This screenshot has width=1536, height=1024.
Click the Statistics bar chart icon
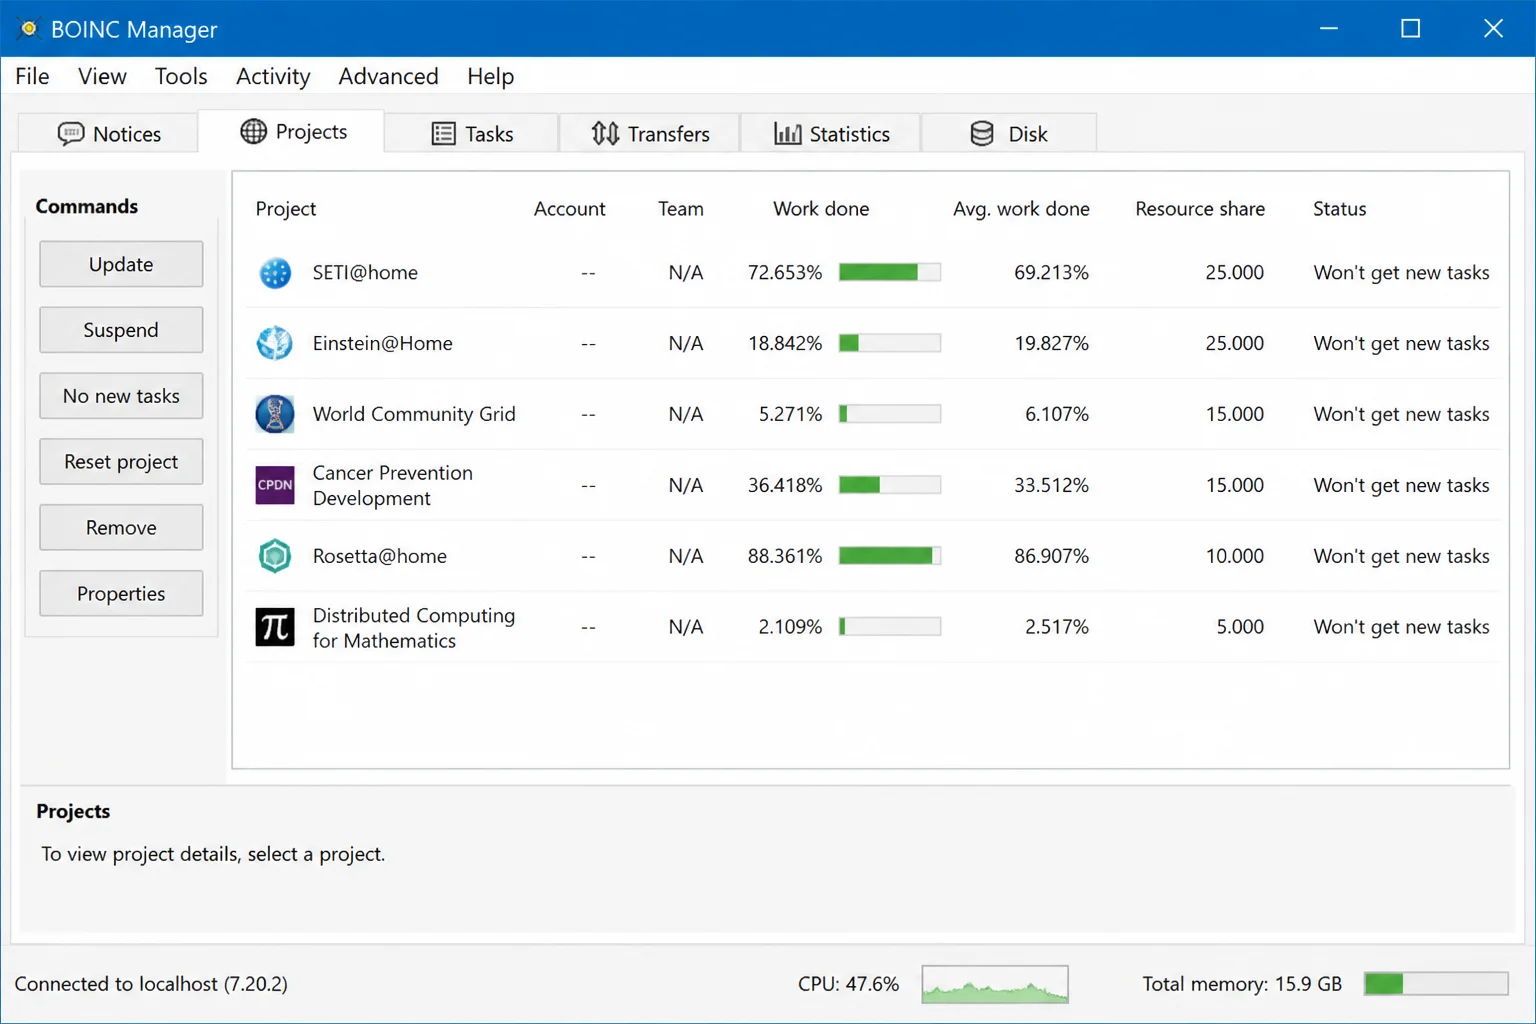pyautogui.click(x=788, y=134)
